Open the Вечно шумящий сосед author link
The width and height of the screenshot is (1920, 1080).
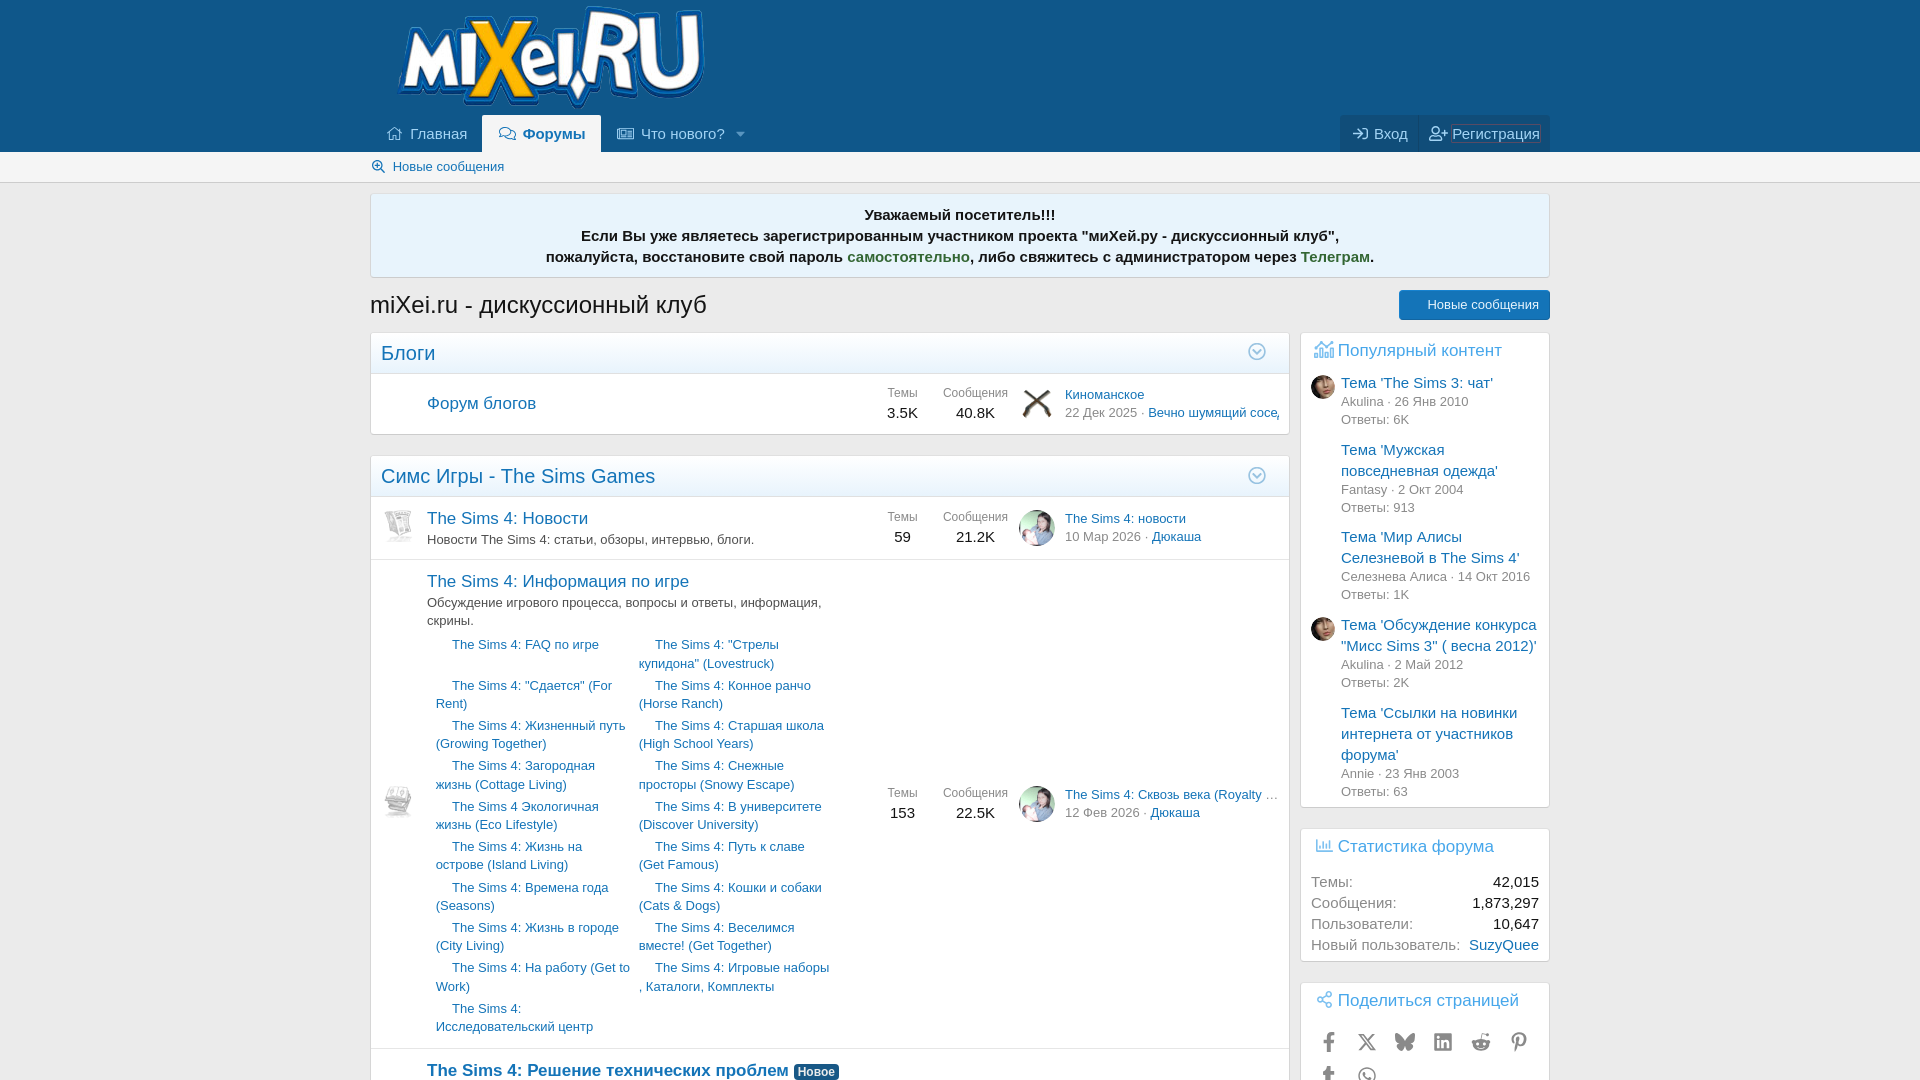(x=1213, y=413)
